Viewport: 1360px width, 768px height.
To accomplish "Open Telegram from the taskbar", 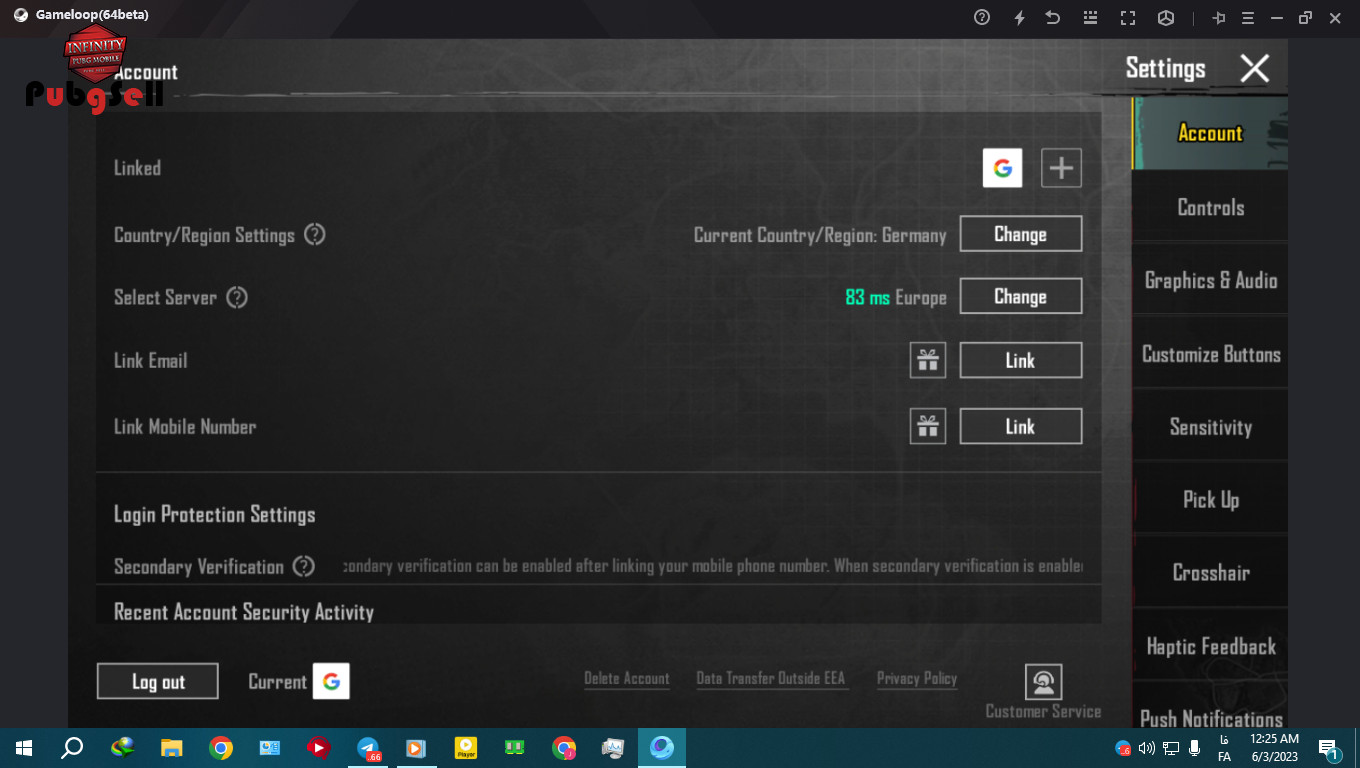I will 368,747.
